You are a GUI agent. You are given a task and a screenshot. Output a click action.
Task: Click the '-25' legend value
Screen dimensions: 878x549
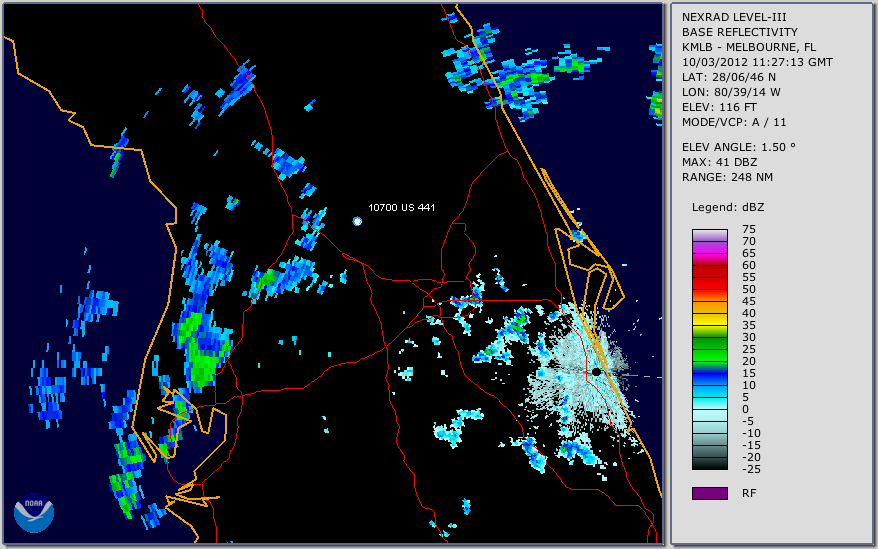749,469
